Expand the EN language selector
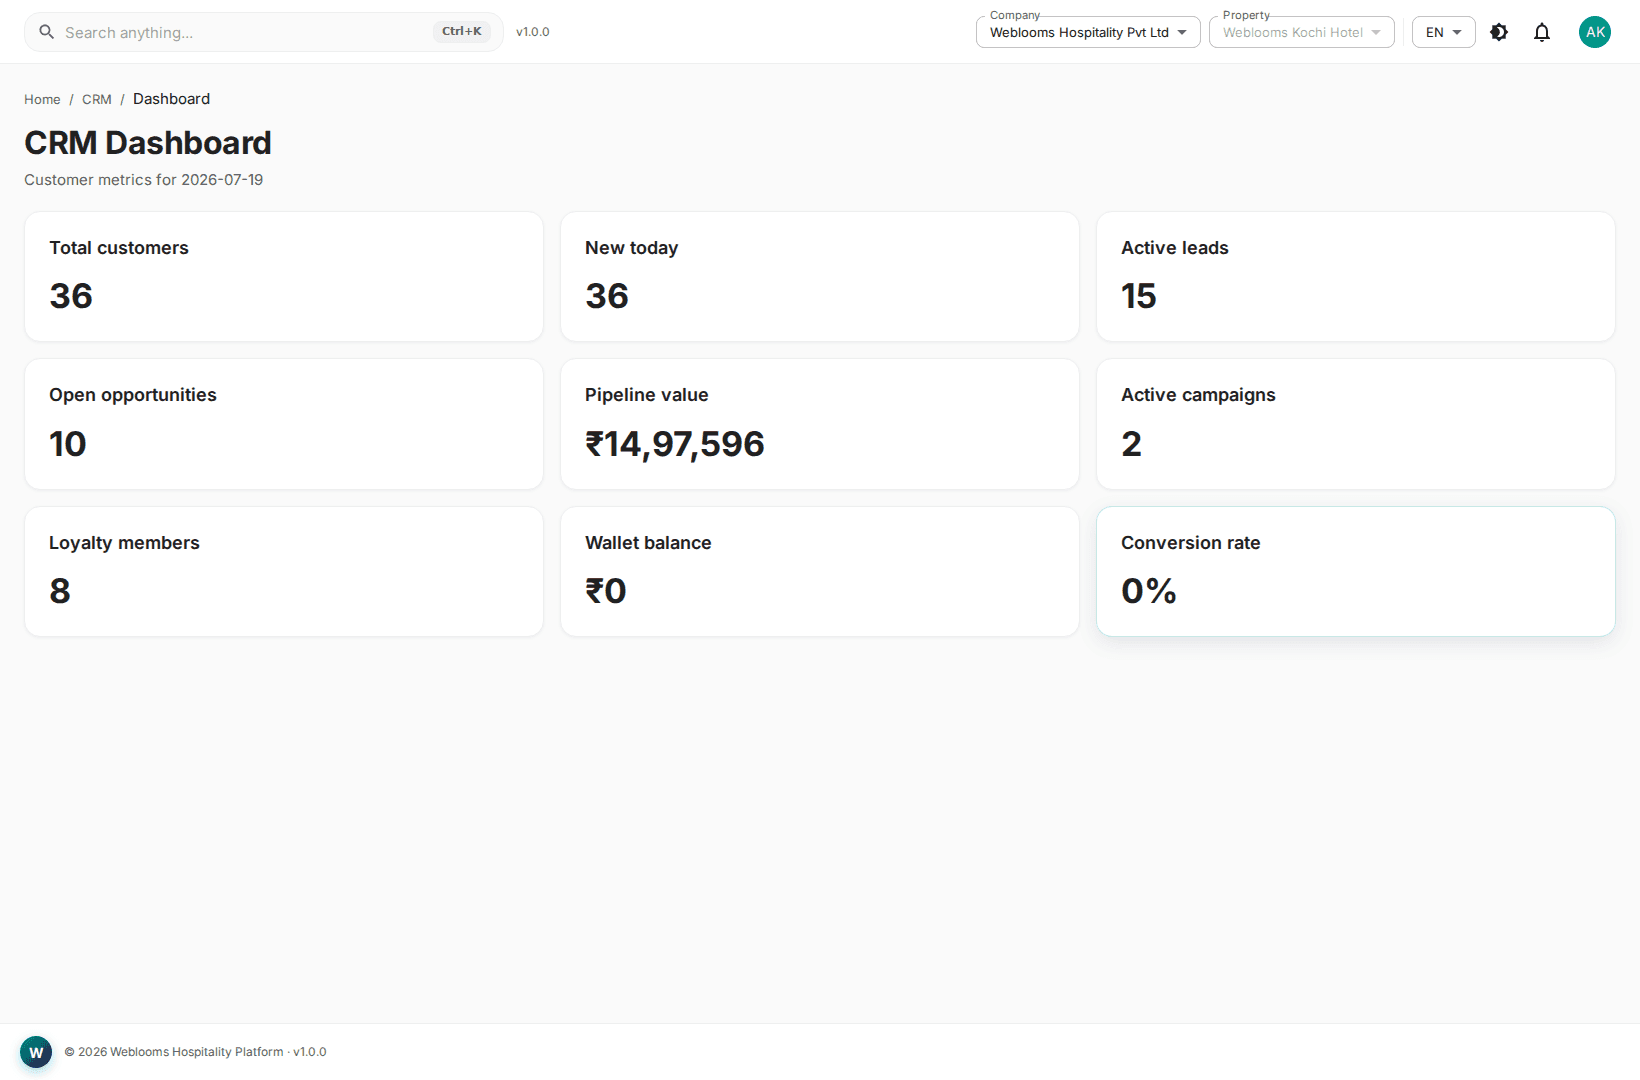 [1443, 32]
